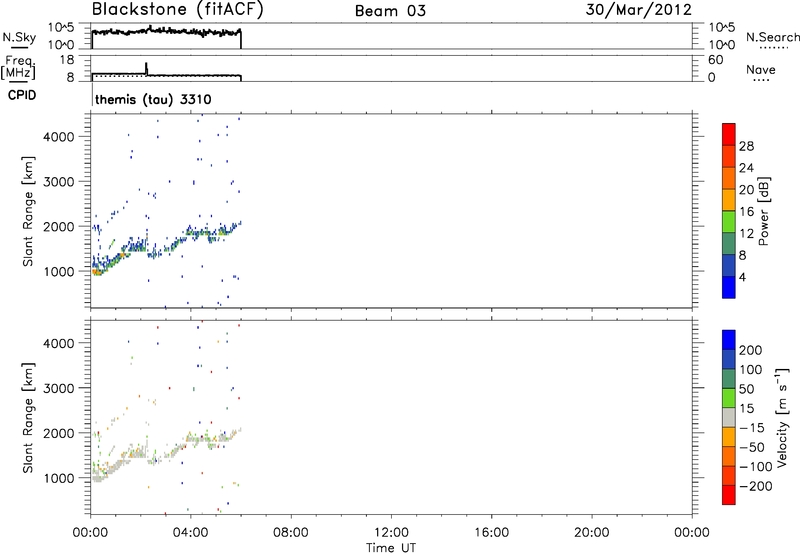Click the 12:00 time axis label
Image resolution: width=800 pixels, height=554 pixels.
(x=391, y=533)
